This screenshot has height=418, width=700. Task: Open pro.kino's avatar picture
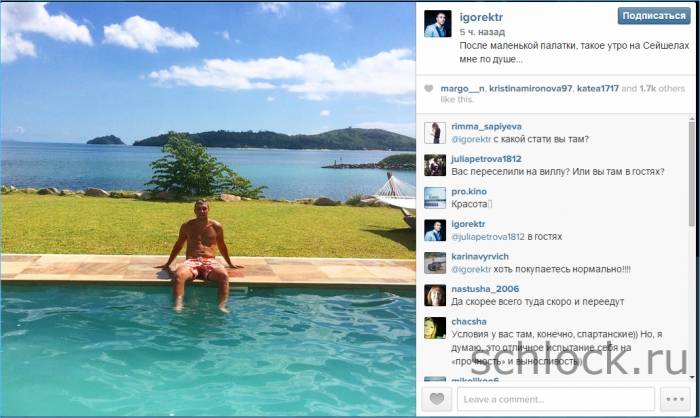[435, 198]
